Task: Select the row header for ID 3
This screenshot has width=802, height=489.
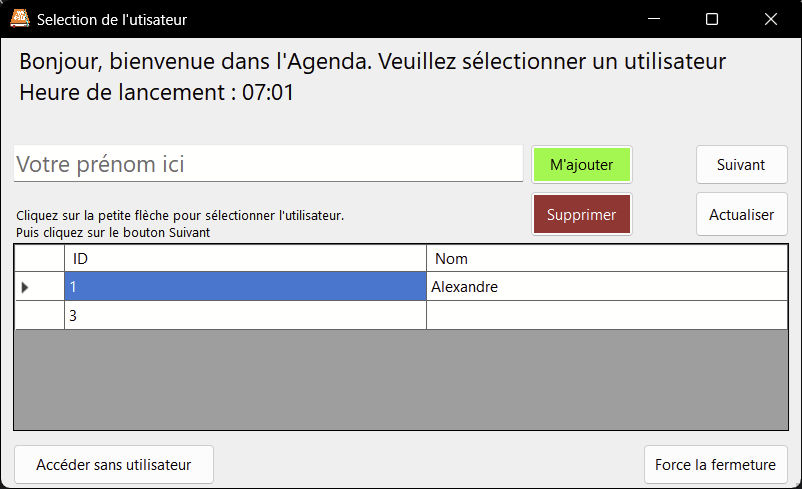Action: point(40,315)
